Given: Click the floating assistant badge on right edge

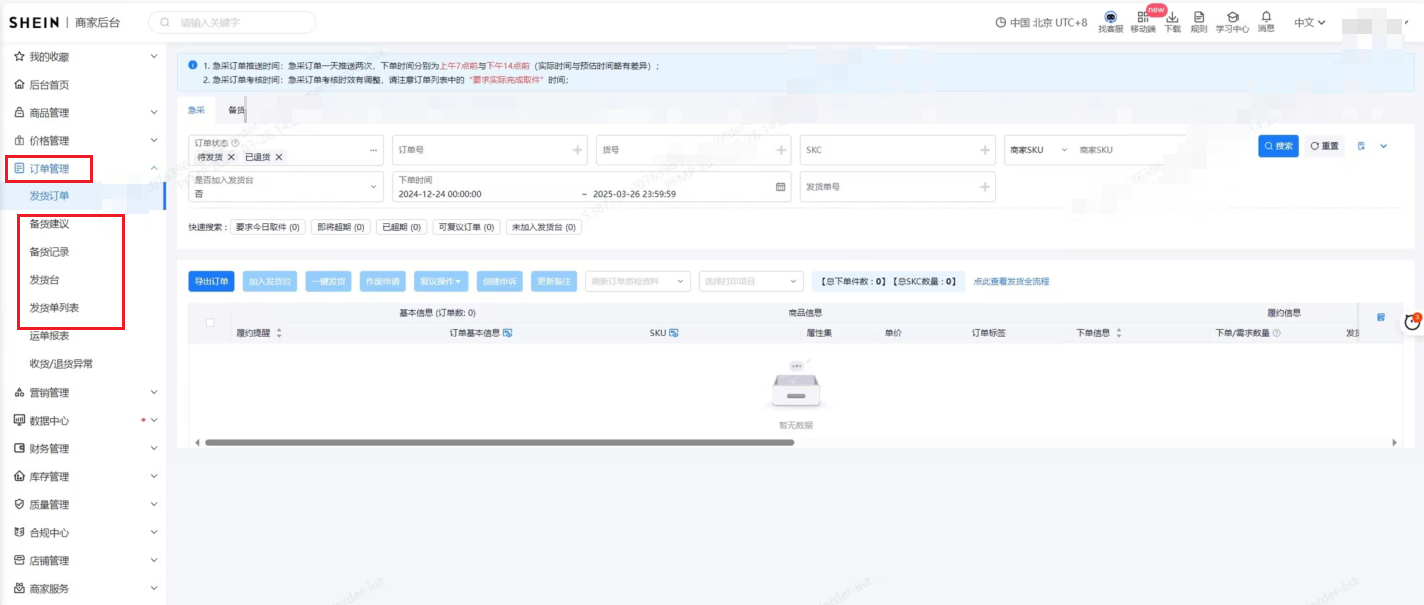Looking at the screenshot, I should point(1413,321).
